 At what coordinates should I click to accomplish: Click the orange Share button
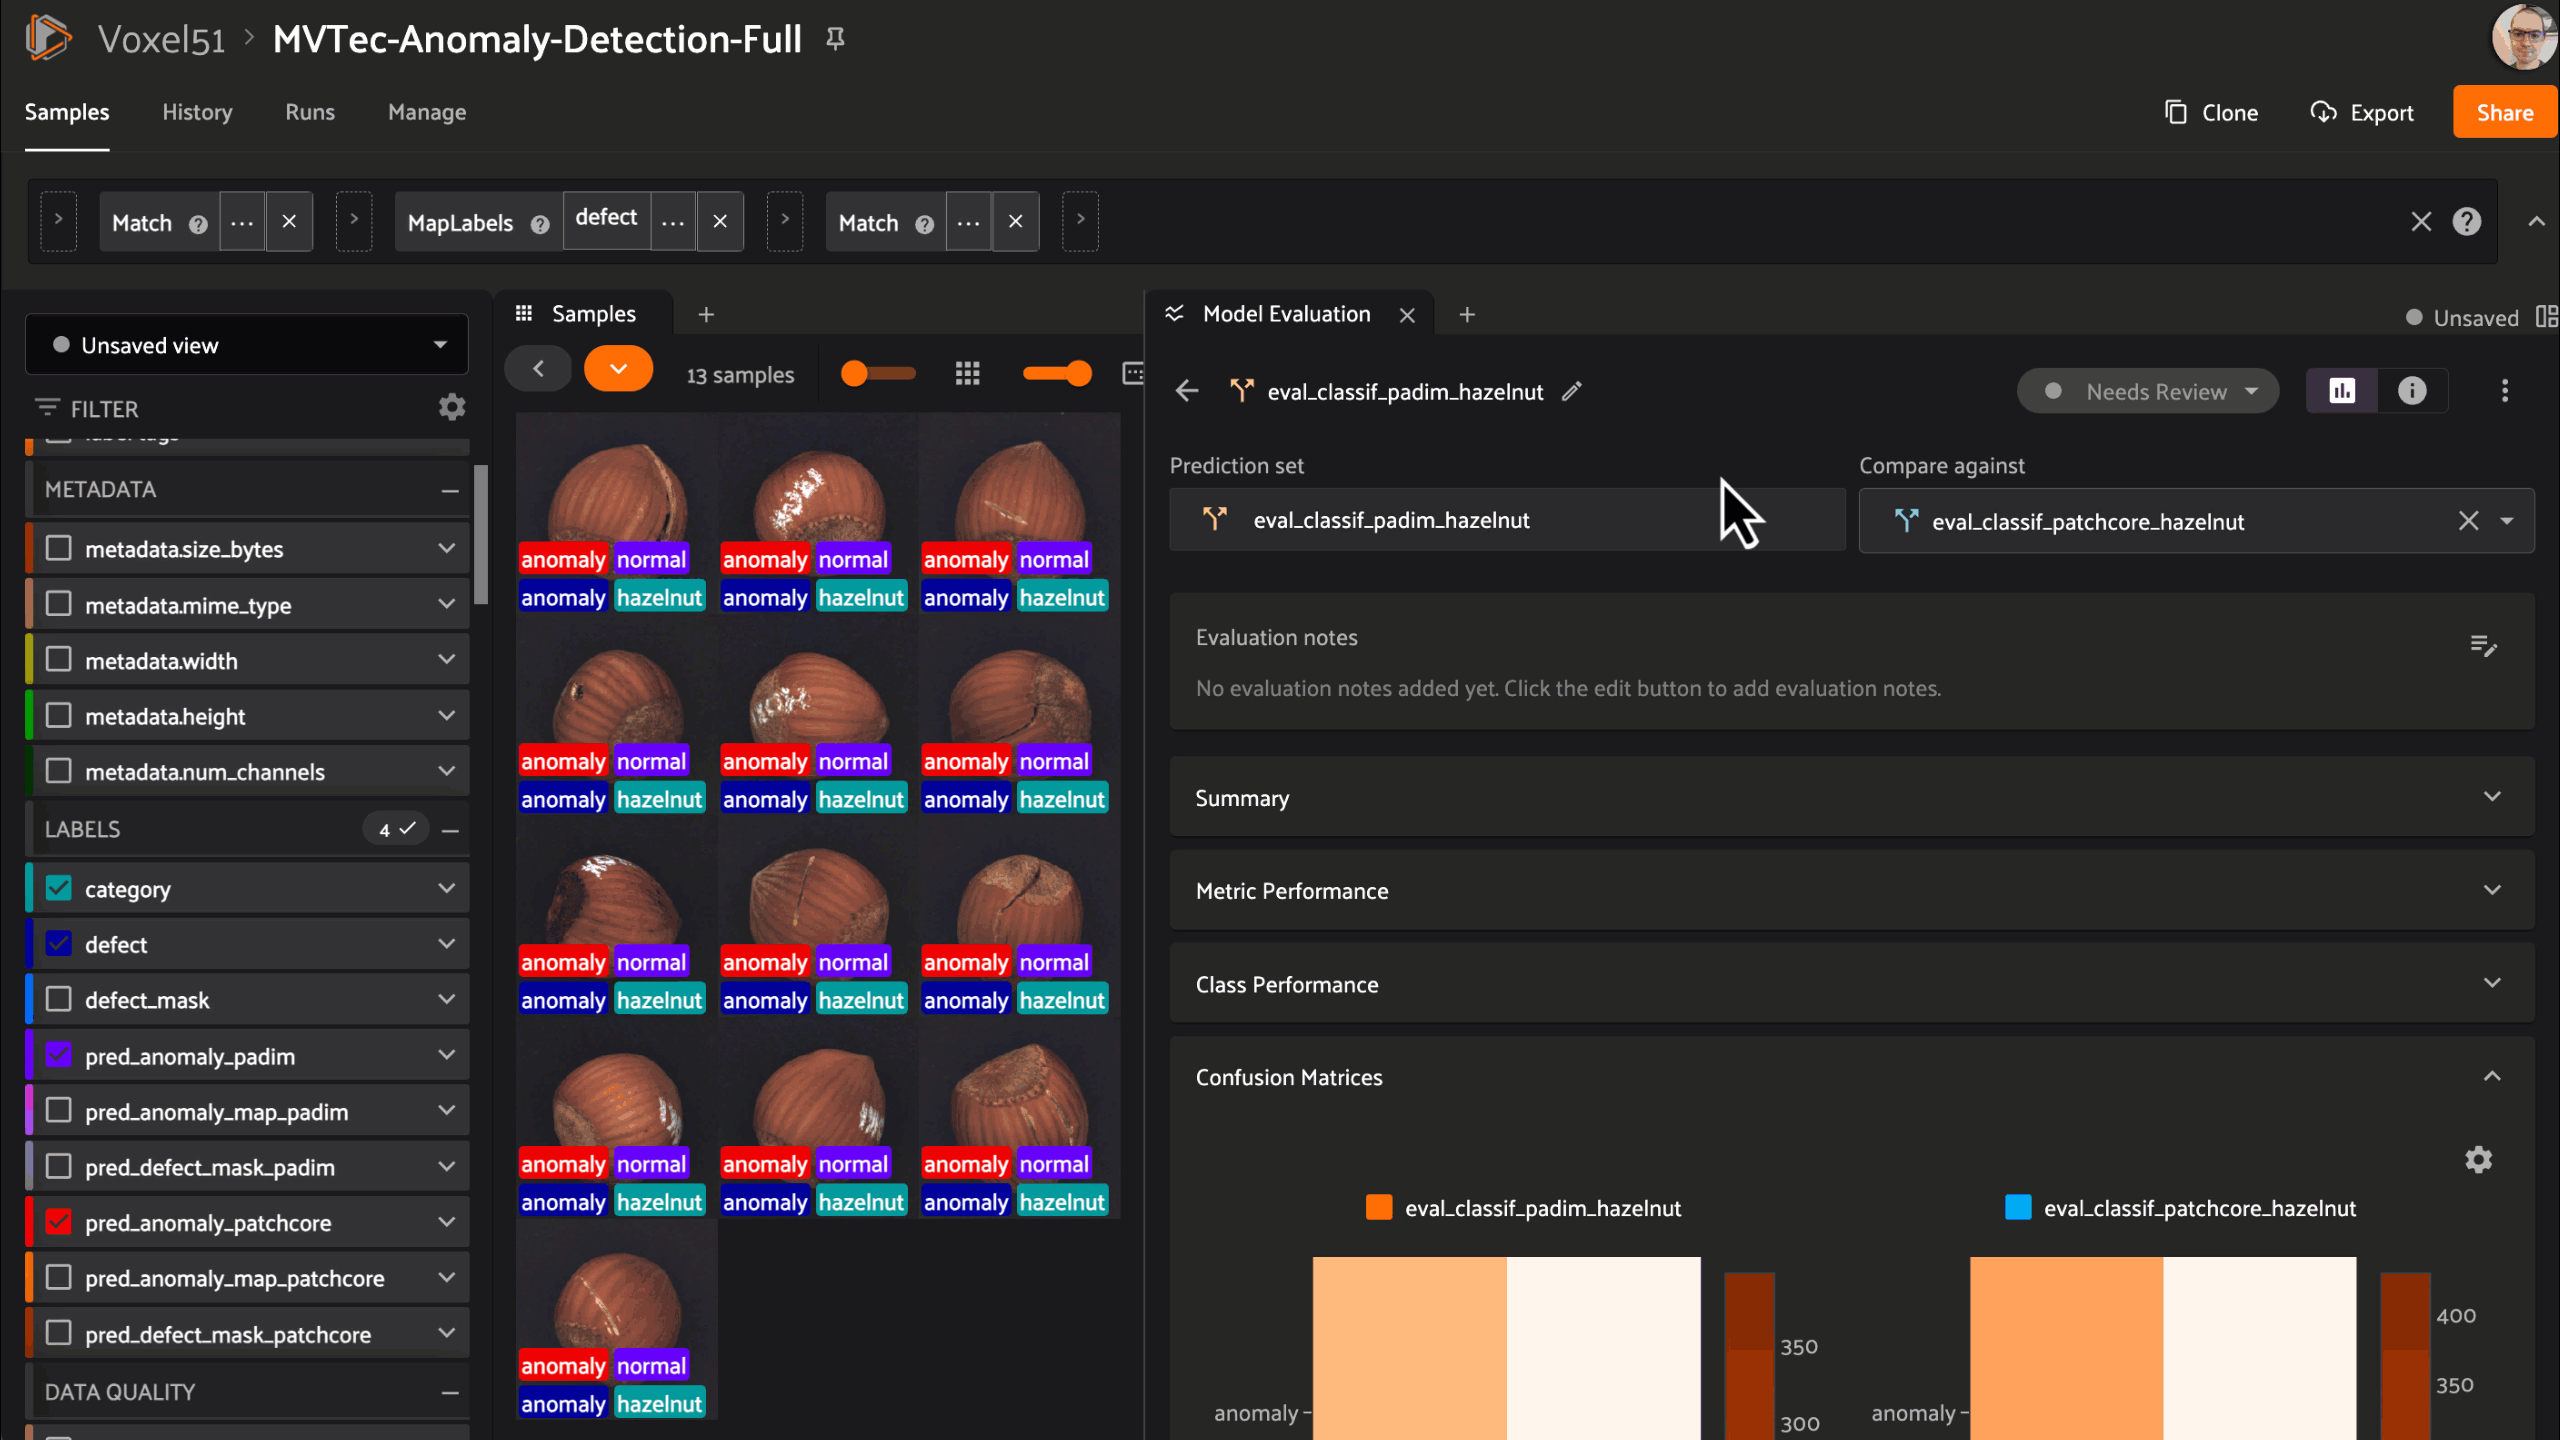[2504, 112]
